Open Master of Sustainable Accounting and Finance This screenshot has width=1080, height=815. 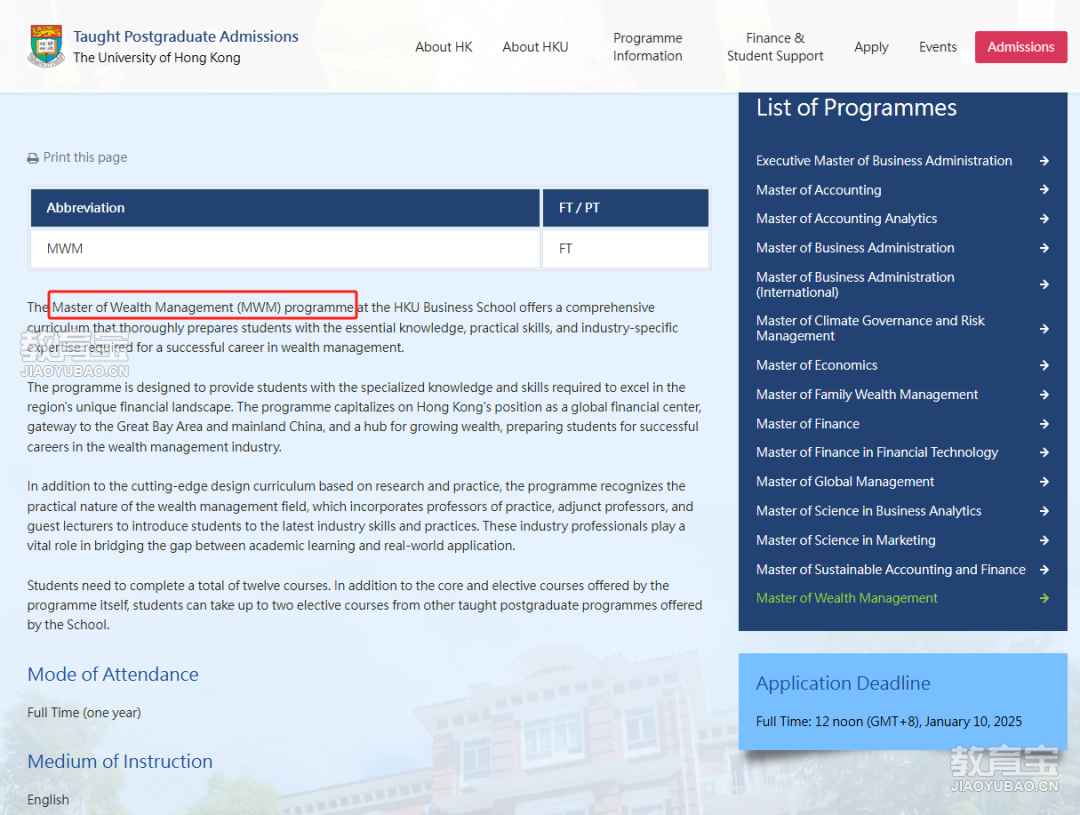(891, 570)
